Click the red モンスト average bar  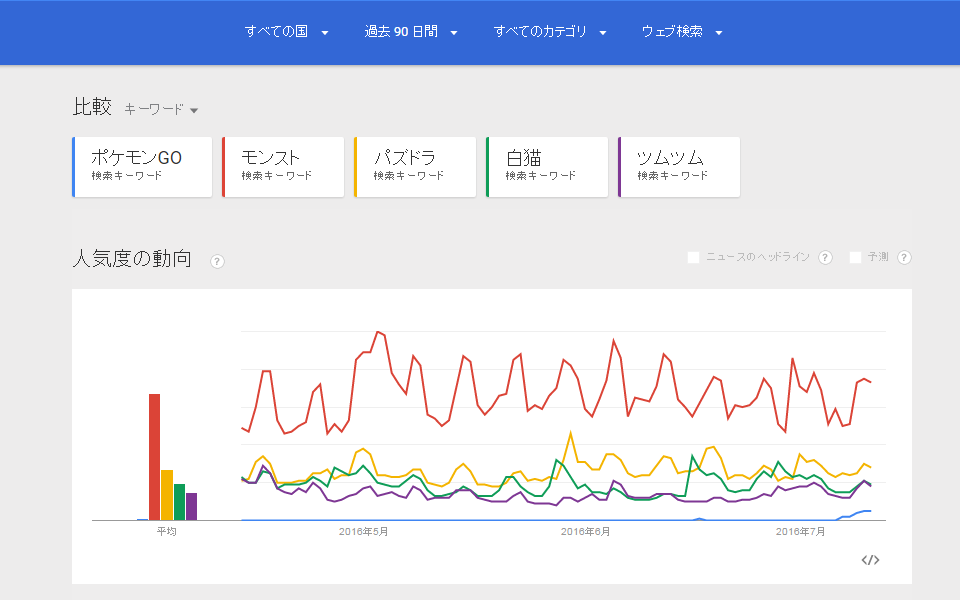click(155, 457)
